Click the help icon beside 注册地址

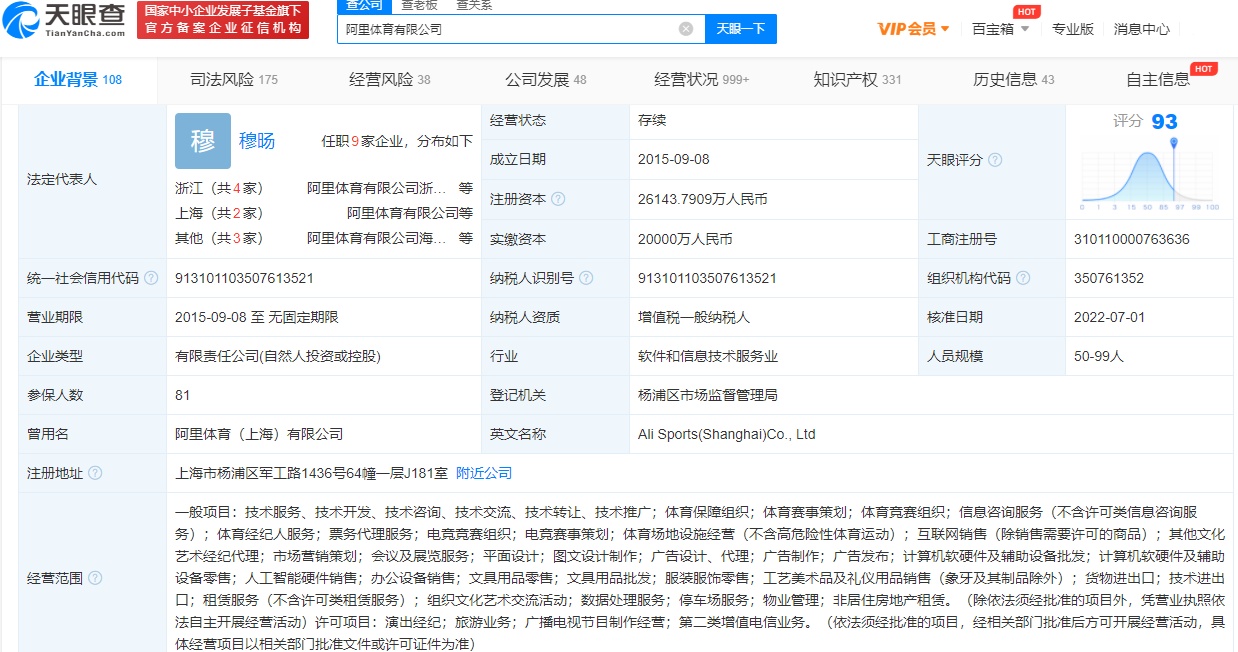coord(95,473)
